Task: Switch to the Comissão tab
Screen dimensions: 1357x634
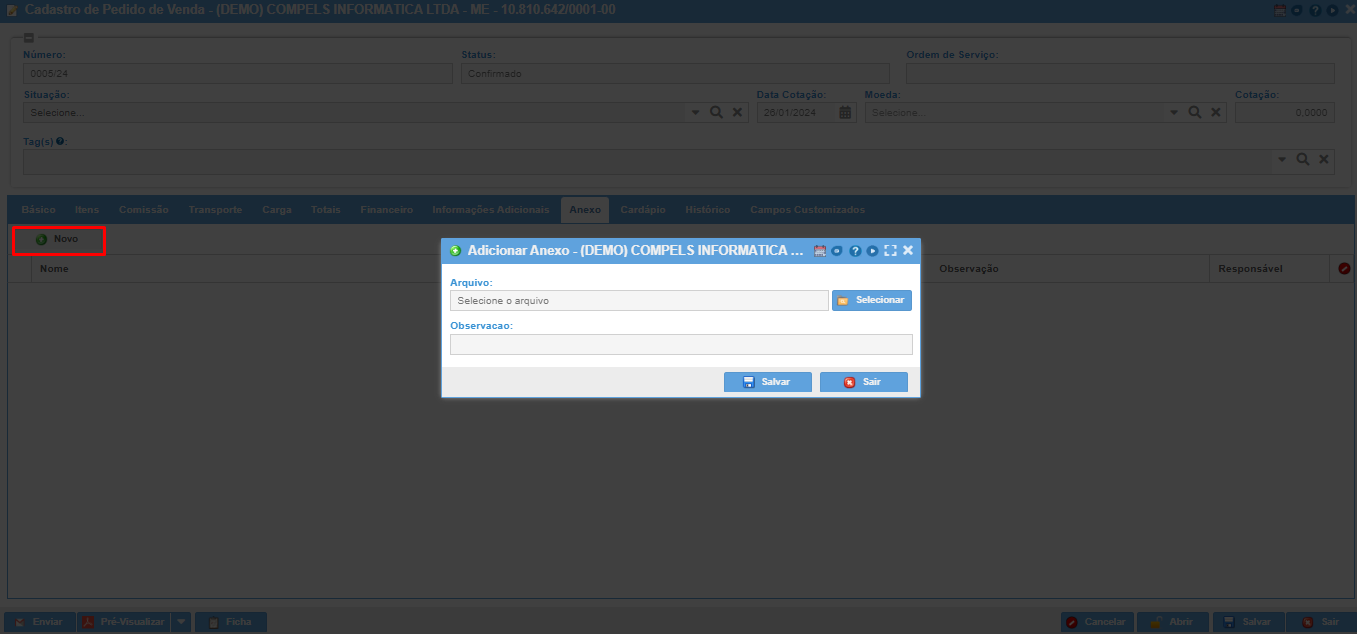Action: (143, 210)
